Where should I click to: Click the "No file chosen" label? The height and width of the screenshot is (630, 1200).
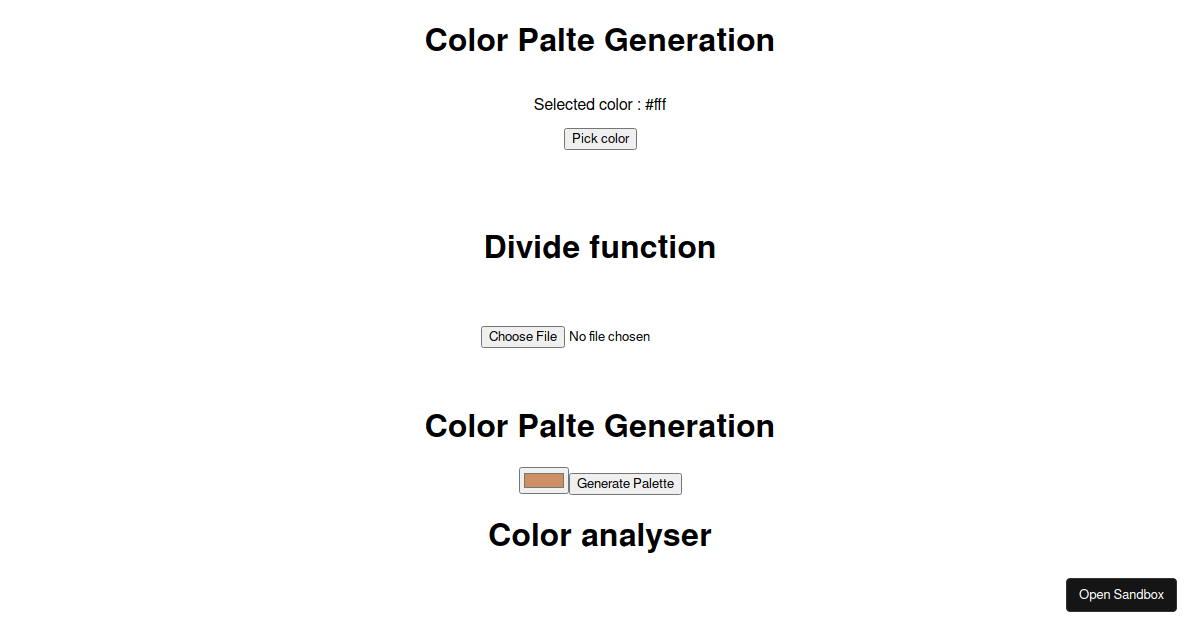[609, 337]
